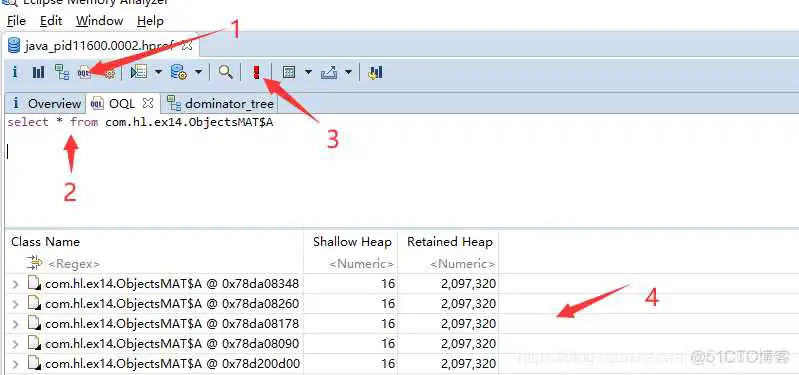Click the Regex filter icon
This screenshot has width=799, height=375.
(35, 263)
